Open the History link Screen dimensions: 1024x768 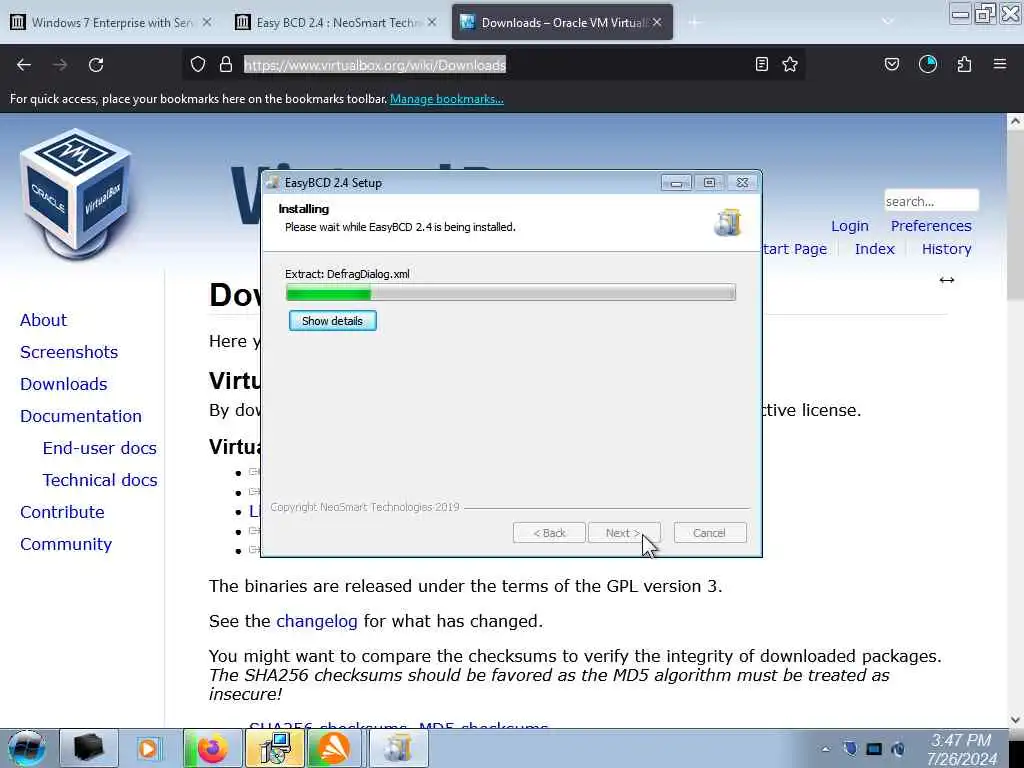pos(946,249)
